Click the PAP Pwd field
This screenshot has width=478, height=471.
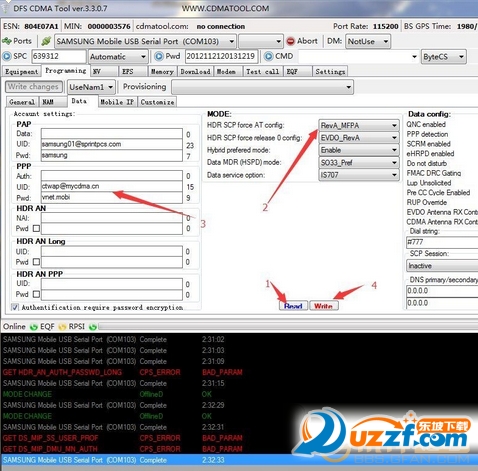tap(112, 155)
